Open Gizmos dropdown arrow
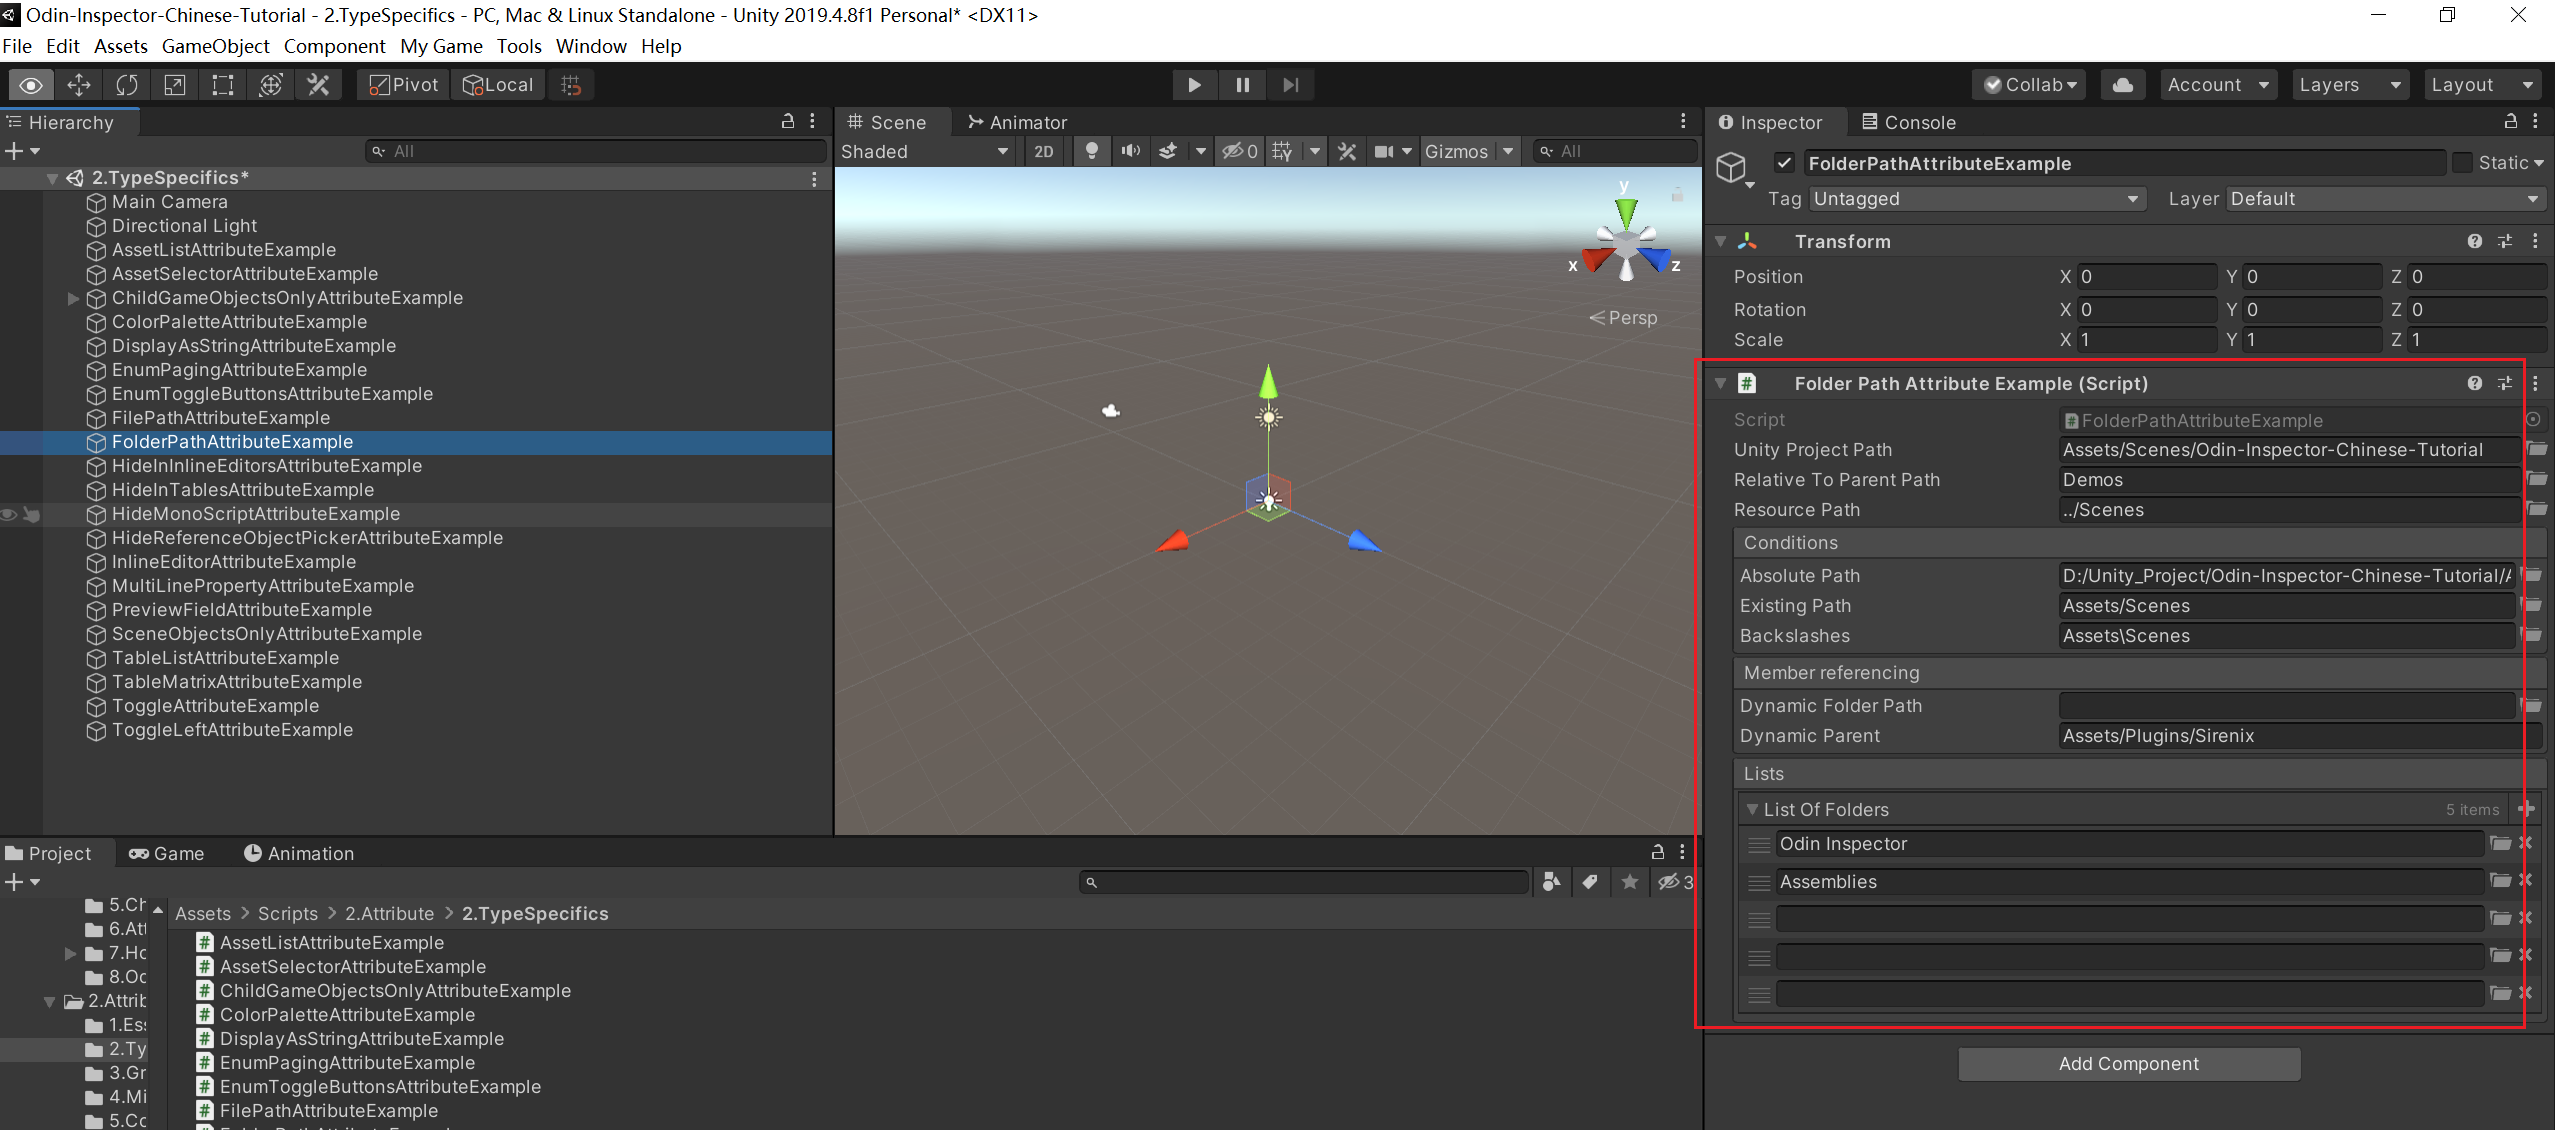The width and height of the screenshot is (2555, 1130). tap(1507, 151)
